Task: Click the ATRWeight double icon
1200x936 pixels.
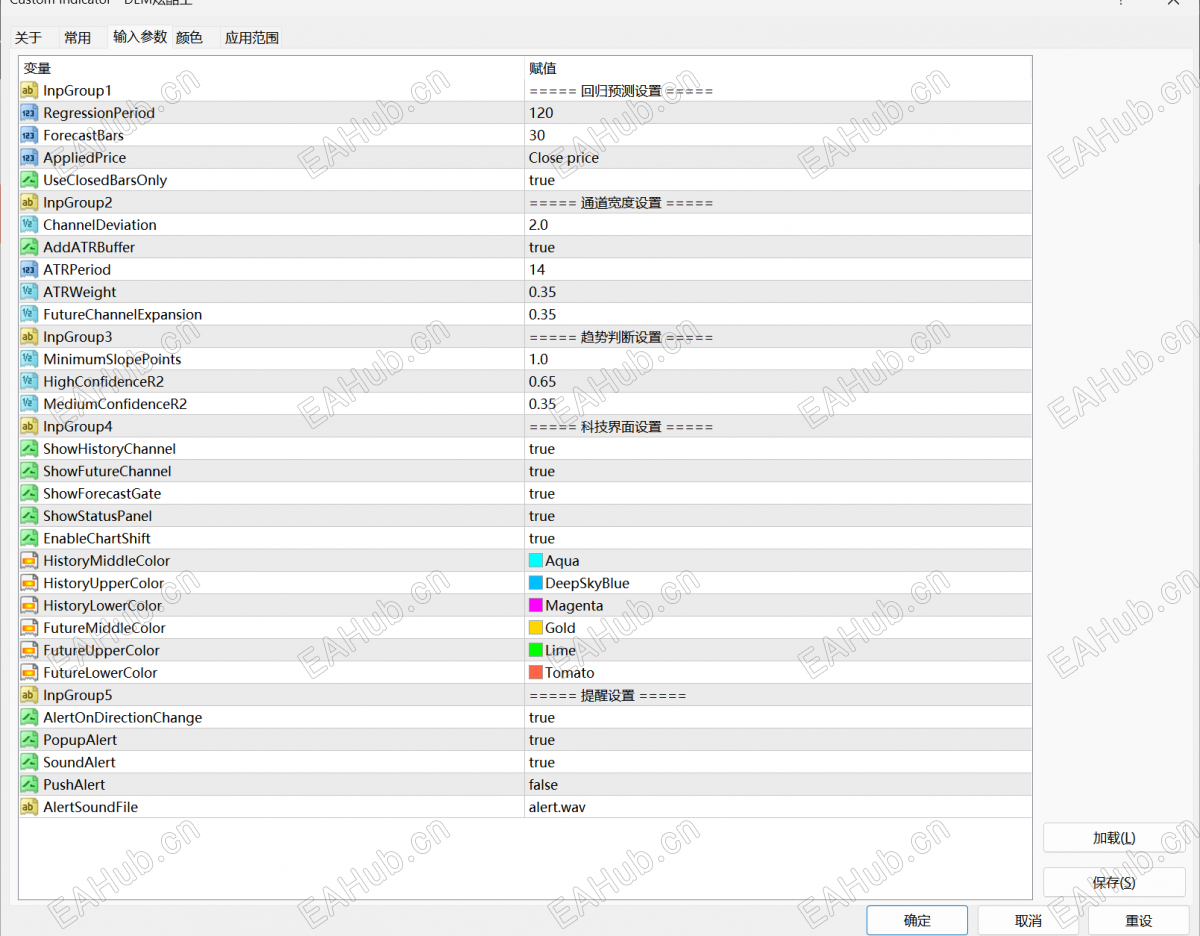Action: point(29,292)
